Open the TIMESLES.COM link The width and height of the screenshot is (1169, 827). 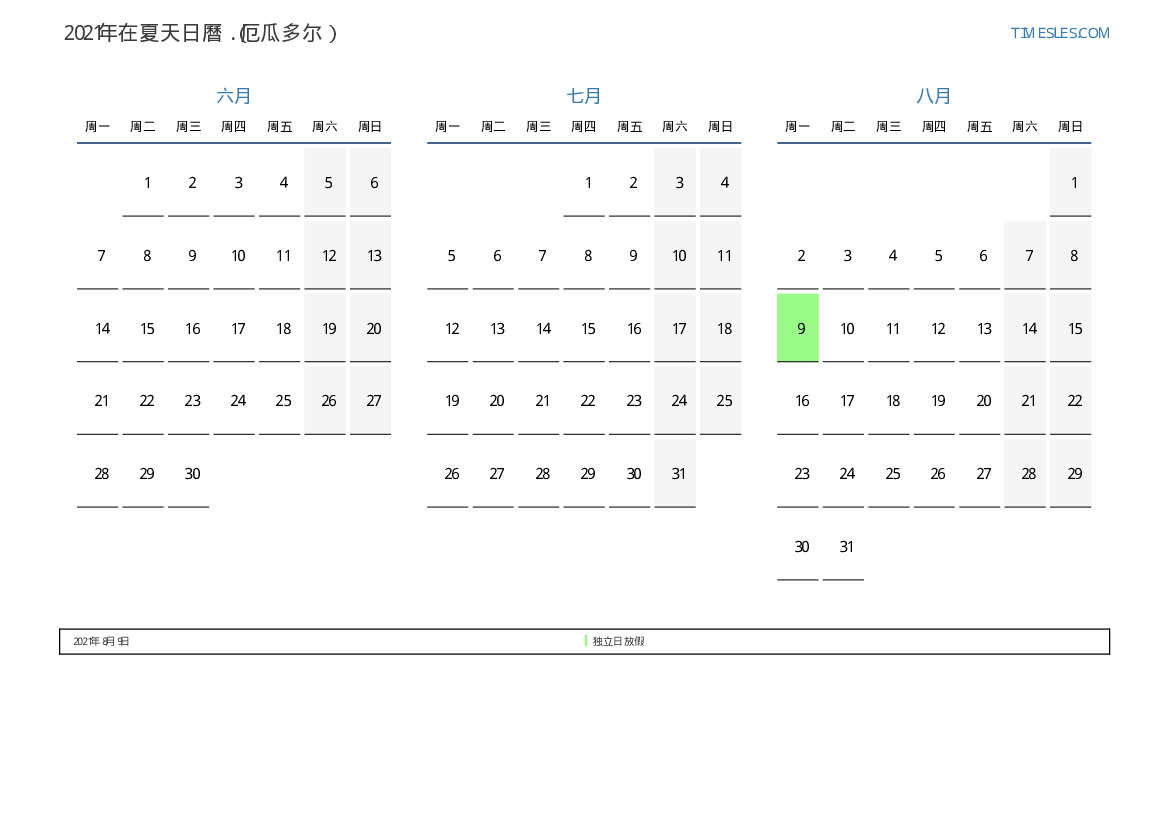(1059, 33)
